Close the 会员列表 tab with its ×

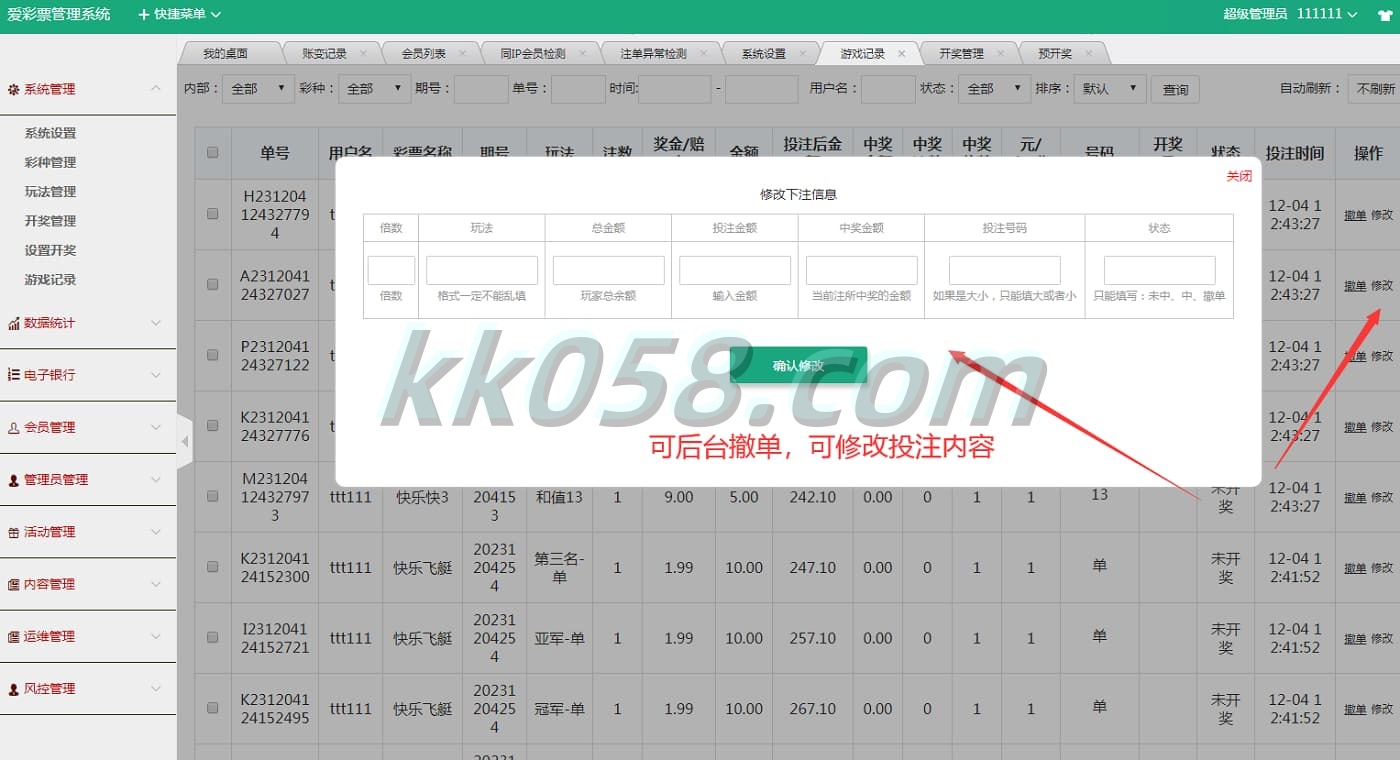[462, 54]
